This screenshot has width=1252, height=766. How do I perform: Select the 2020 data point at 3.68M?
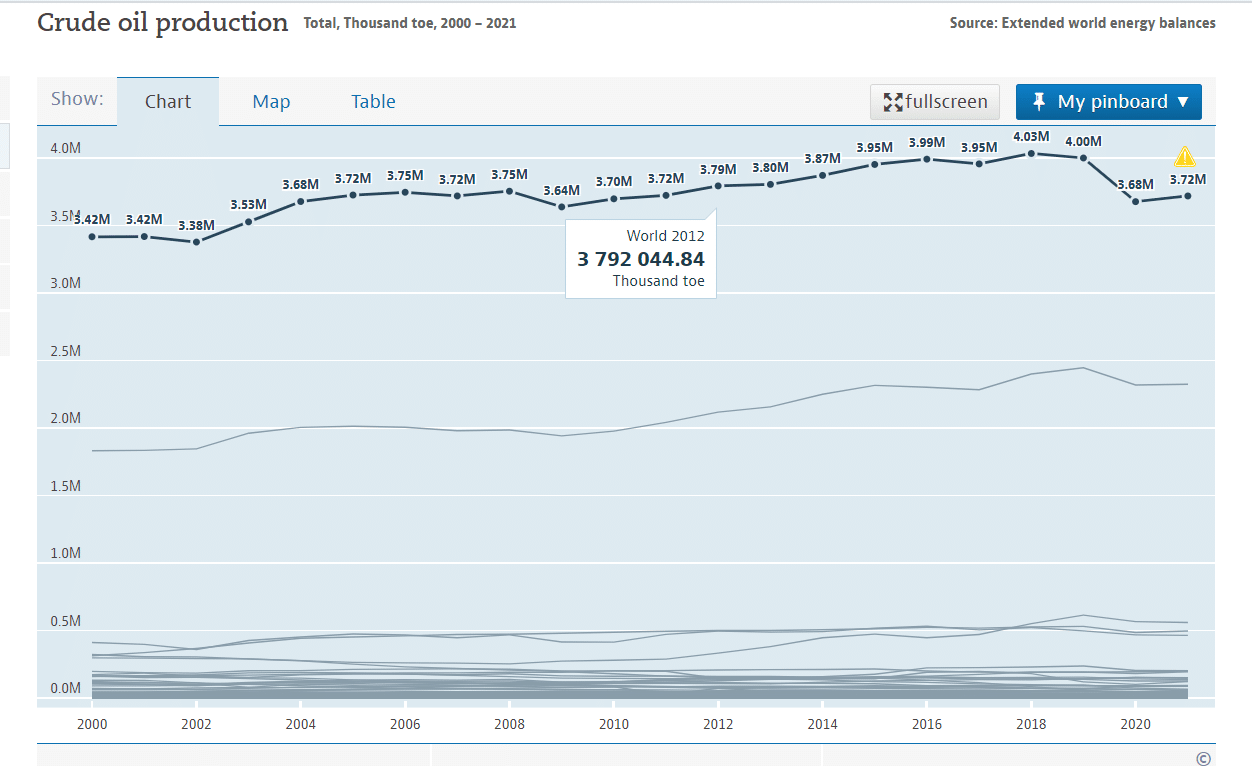1135,201
